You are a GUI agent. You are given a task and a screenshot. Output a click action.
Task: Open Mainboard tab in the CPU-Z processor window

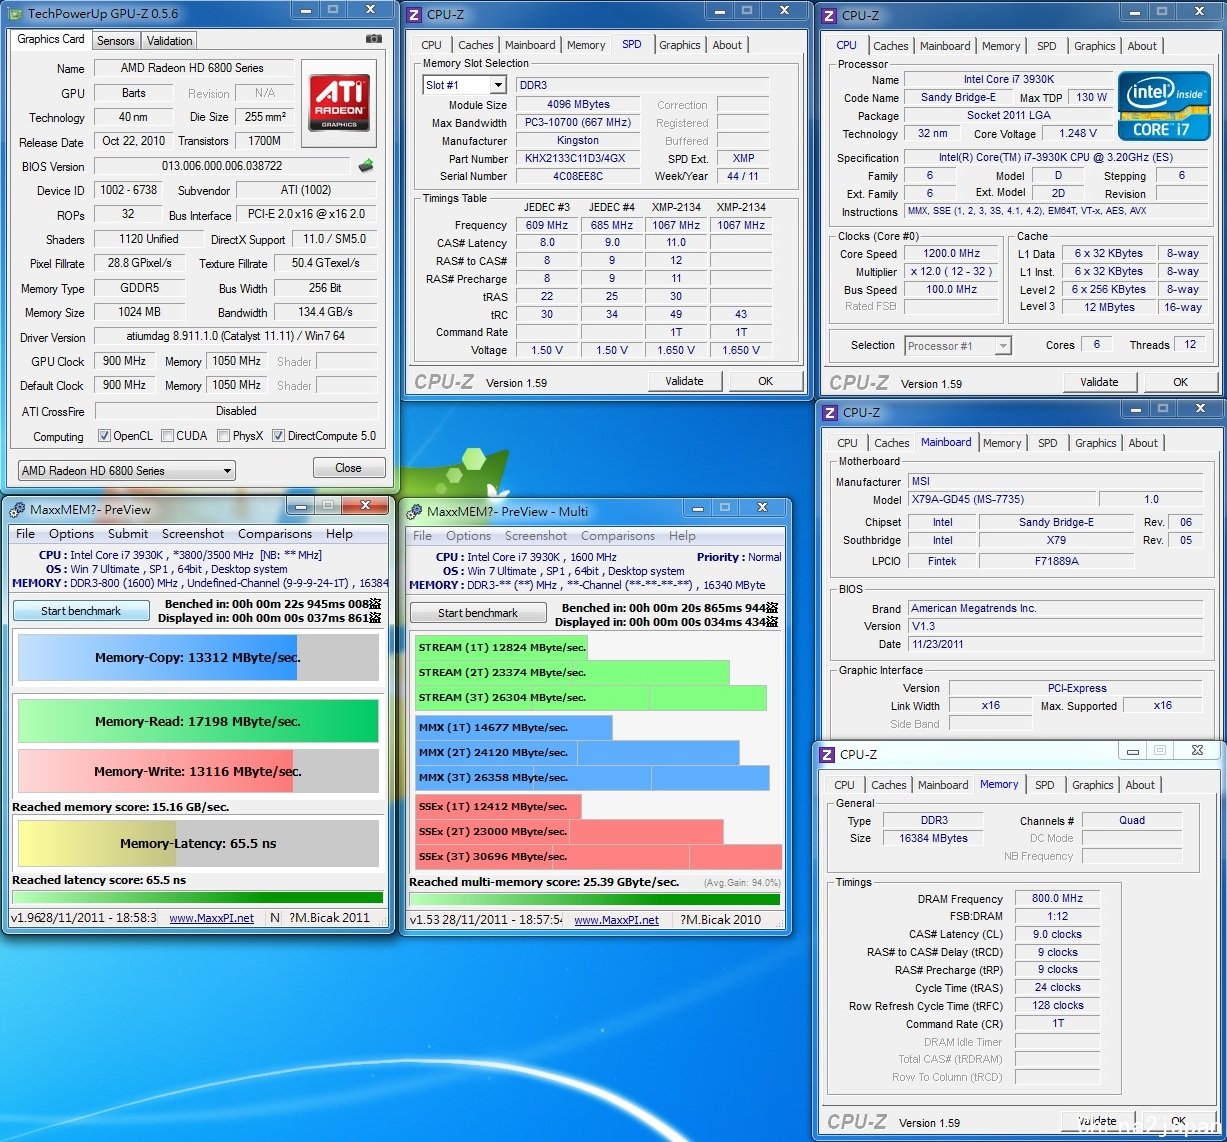tap(945, 46)
